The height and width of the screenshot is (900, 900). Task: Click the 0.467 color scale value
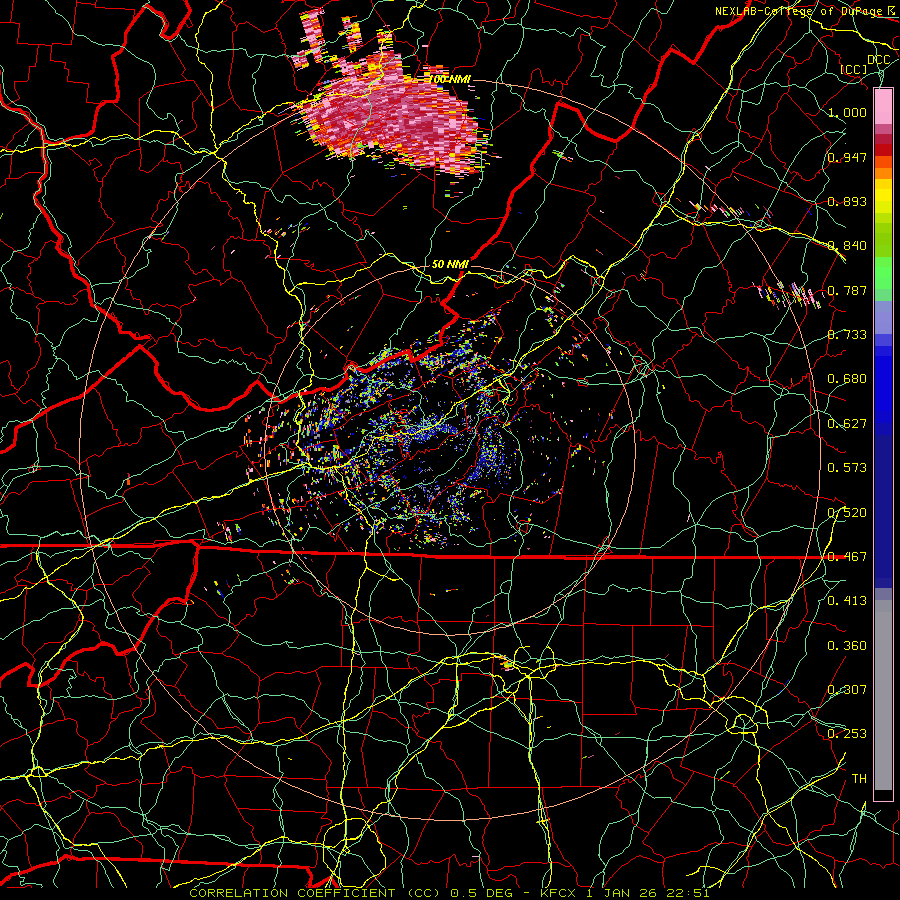(x=847, y=557)
